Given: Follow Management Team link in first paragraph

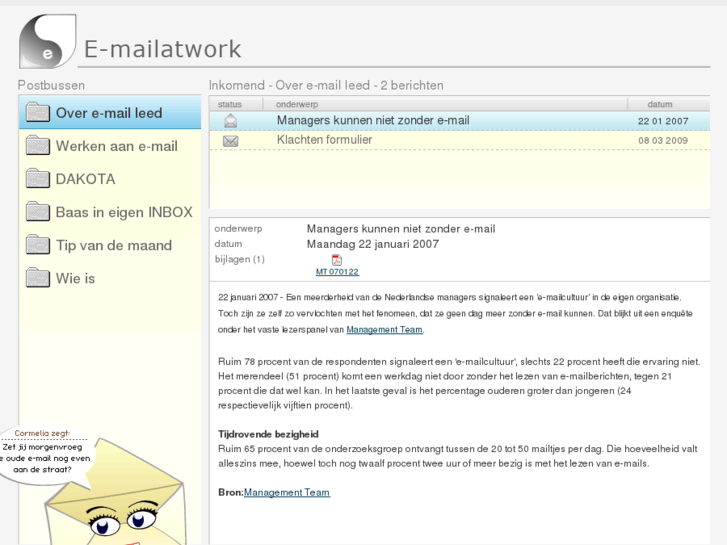Looking at the screenshot, I should [x=384, y=329].
